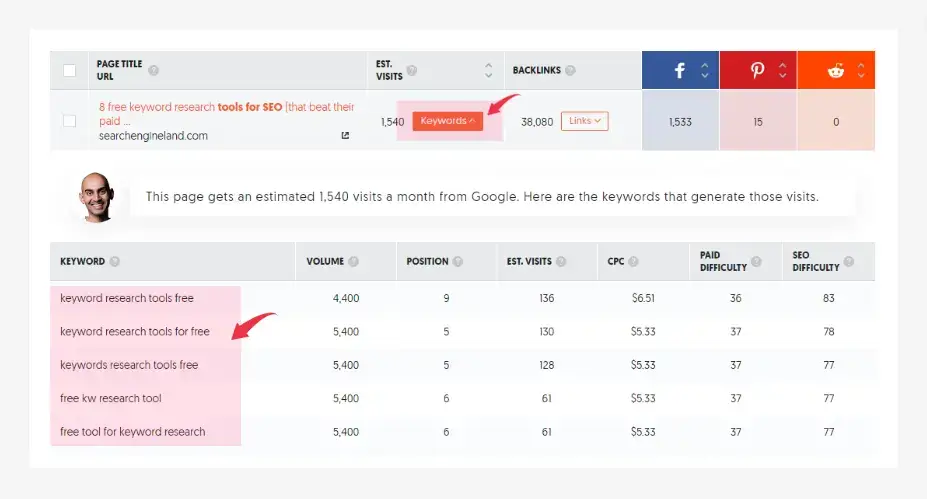The width and height of the screenshot is (927, 499).
Task: Collapse the orange Keywords dropdown button
Action: [447, 121]
